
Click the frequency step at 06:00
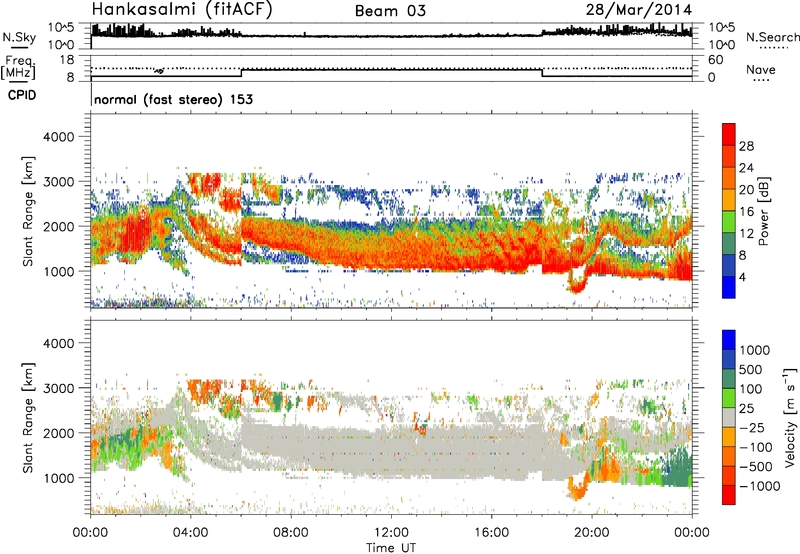pos(241,73)
